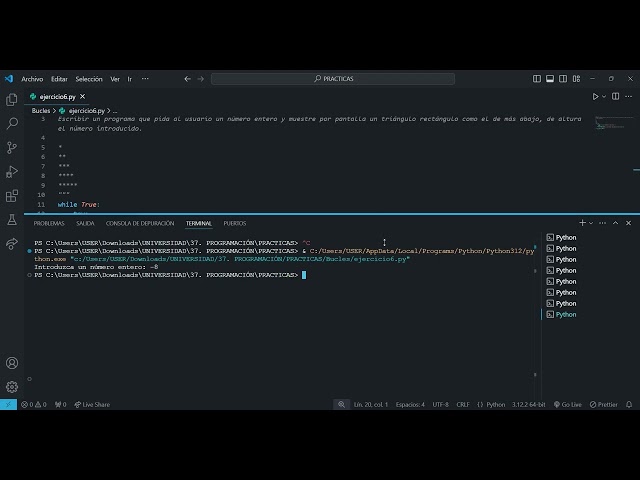Split the editor to the right
Image resolution: width=640 pixels, height=480 pixels.
point(615,96)
